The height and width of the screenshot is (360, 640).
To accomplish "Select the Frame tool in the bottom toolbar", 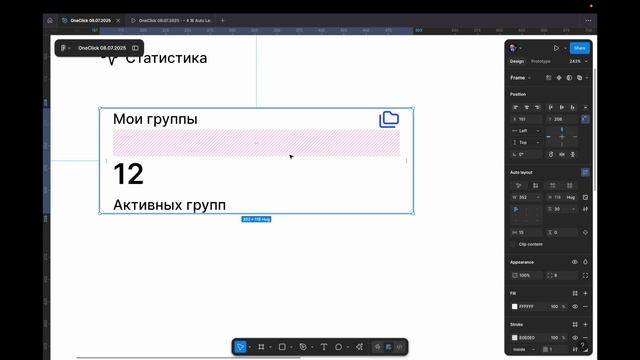I will (261, 347).
